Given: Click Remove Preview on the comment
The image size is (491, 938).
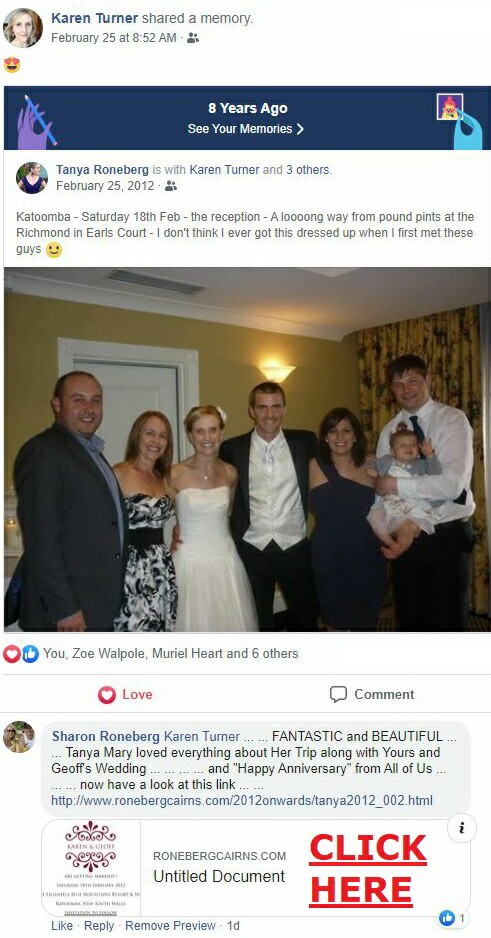Looking at the screenshot, I should coord(170,925).
